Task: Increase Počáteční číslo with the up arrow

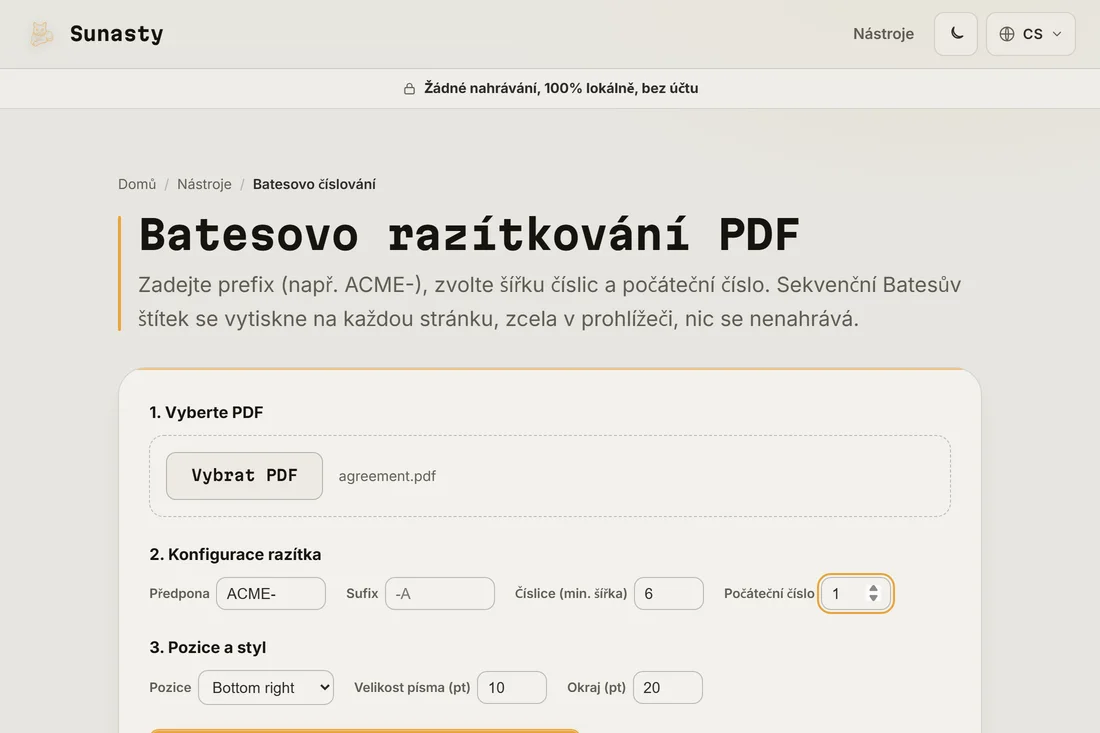Action: (873, 589)
